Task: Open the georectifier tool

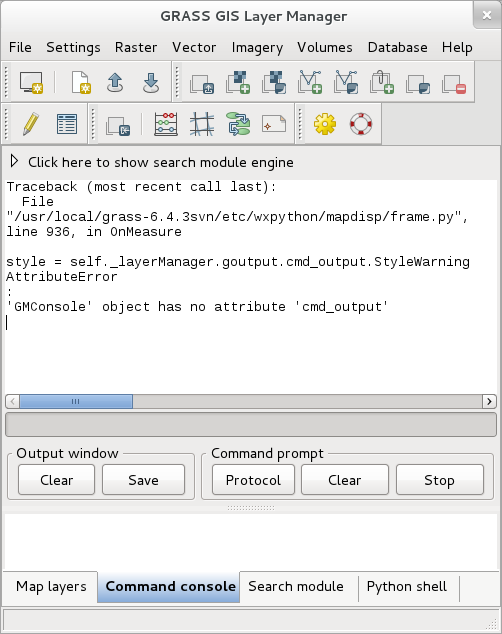Action: (202, 124)
